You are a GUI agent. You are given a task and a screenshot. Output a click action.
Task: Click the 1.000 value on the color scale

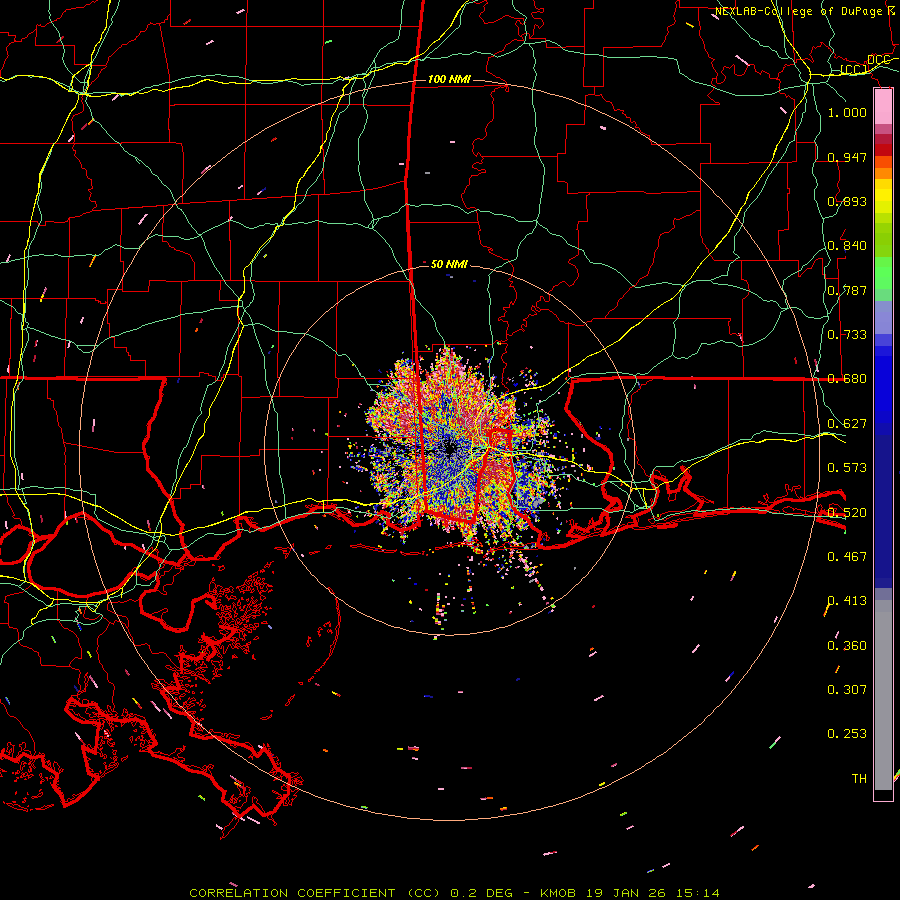pos(847,112)
